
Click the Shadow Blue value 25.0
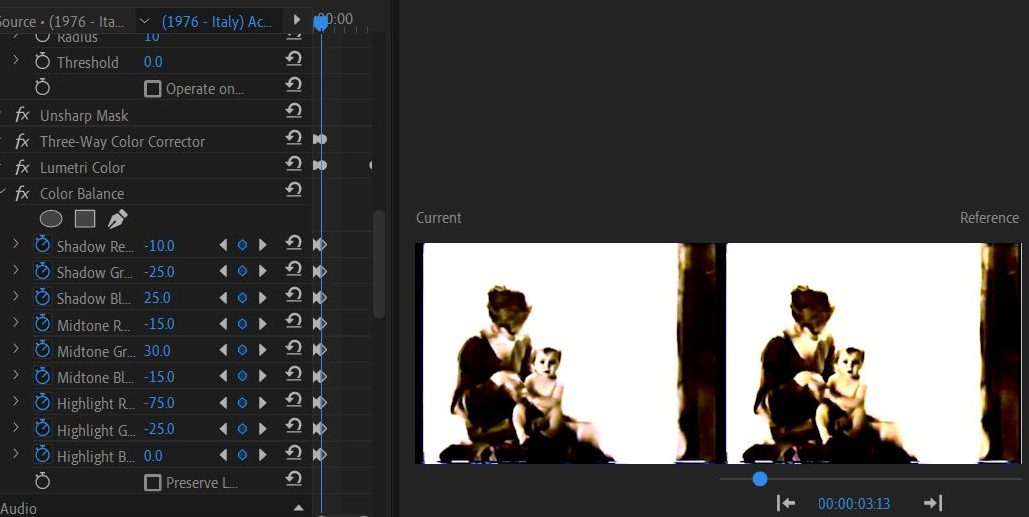point(157,298)
